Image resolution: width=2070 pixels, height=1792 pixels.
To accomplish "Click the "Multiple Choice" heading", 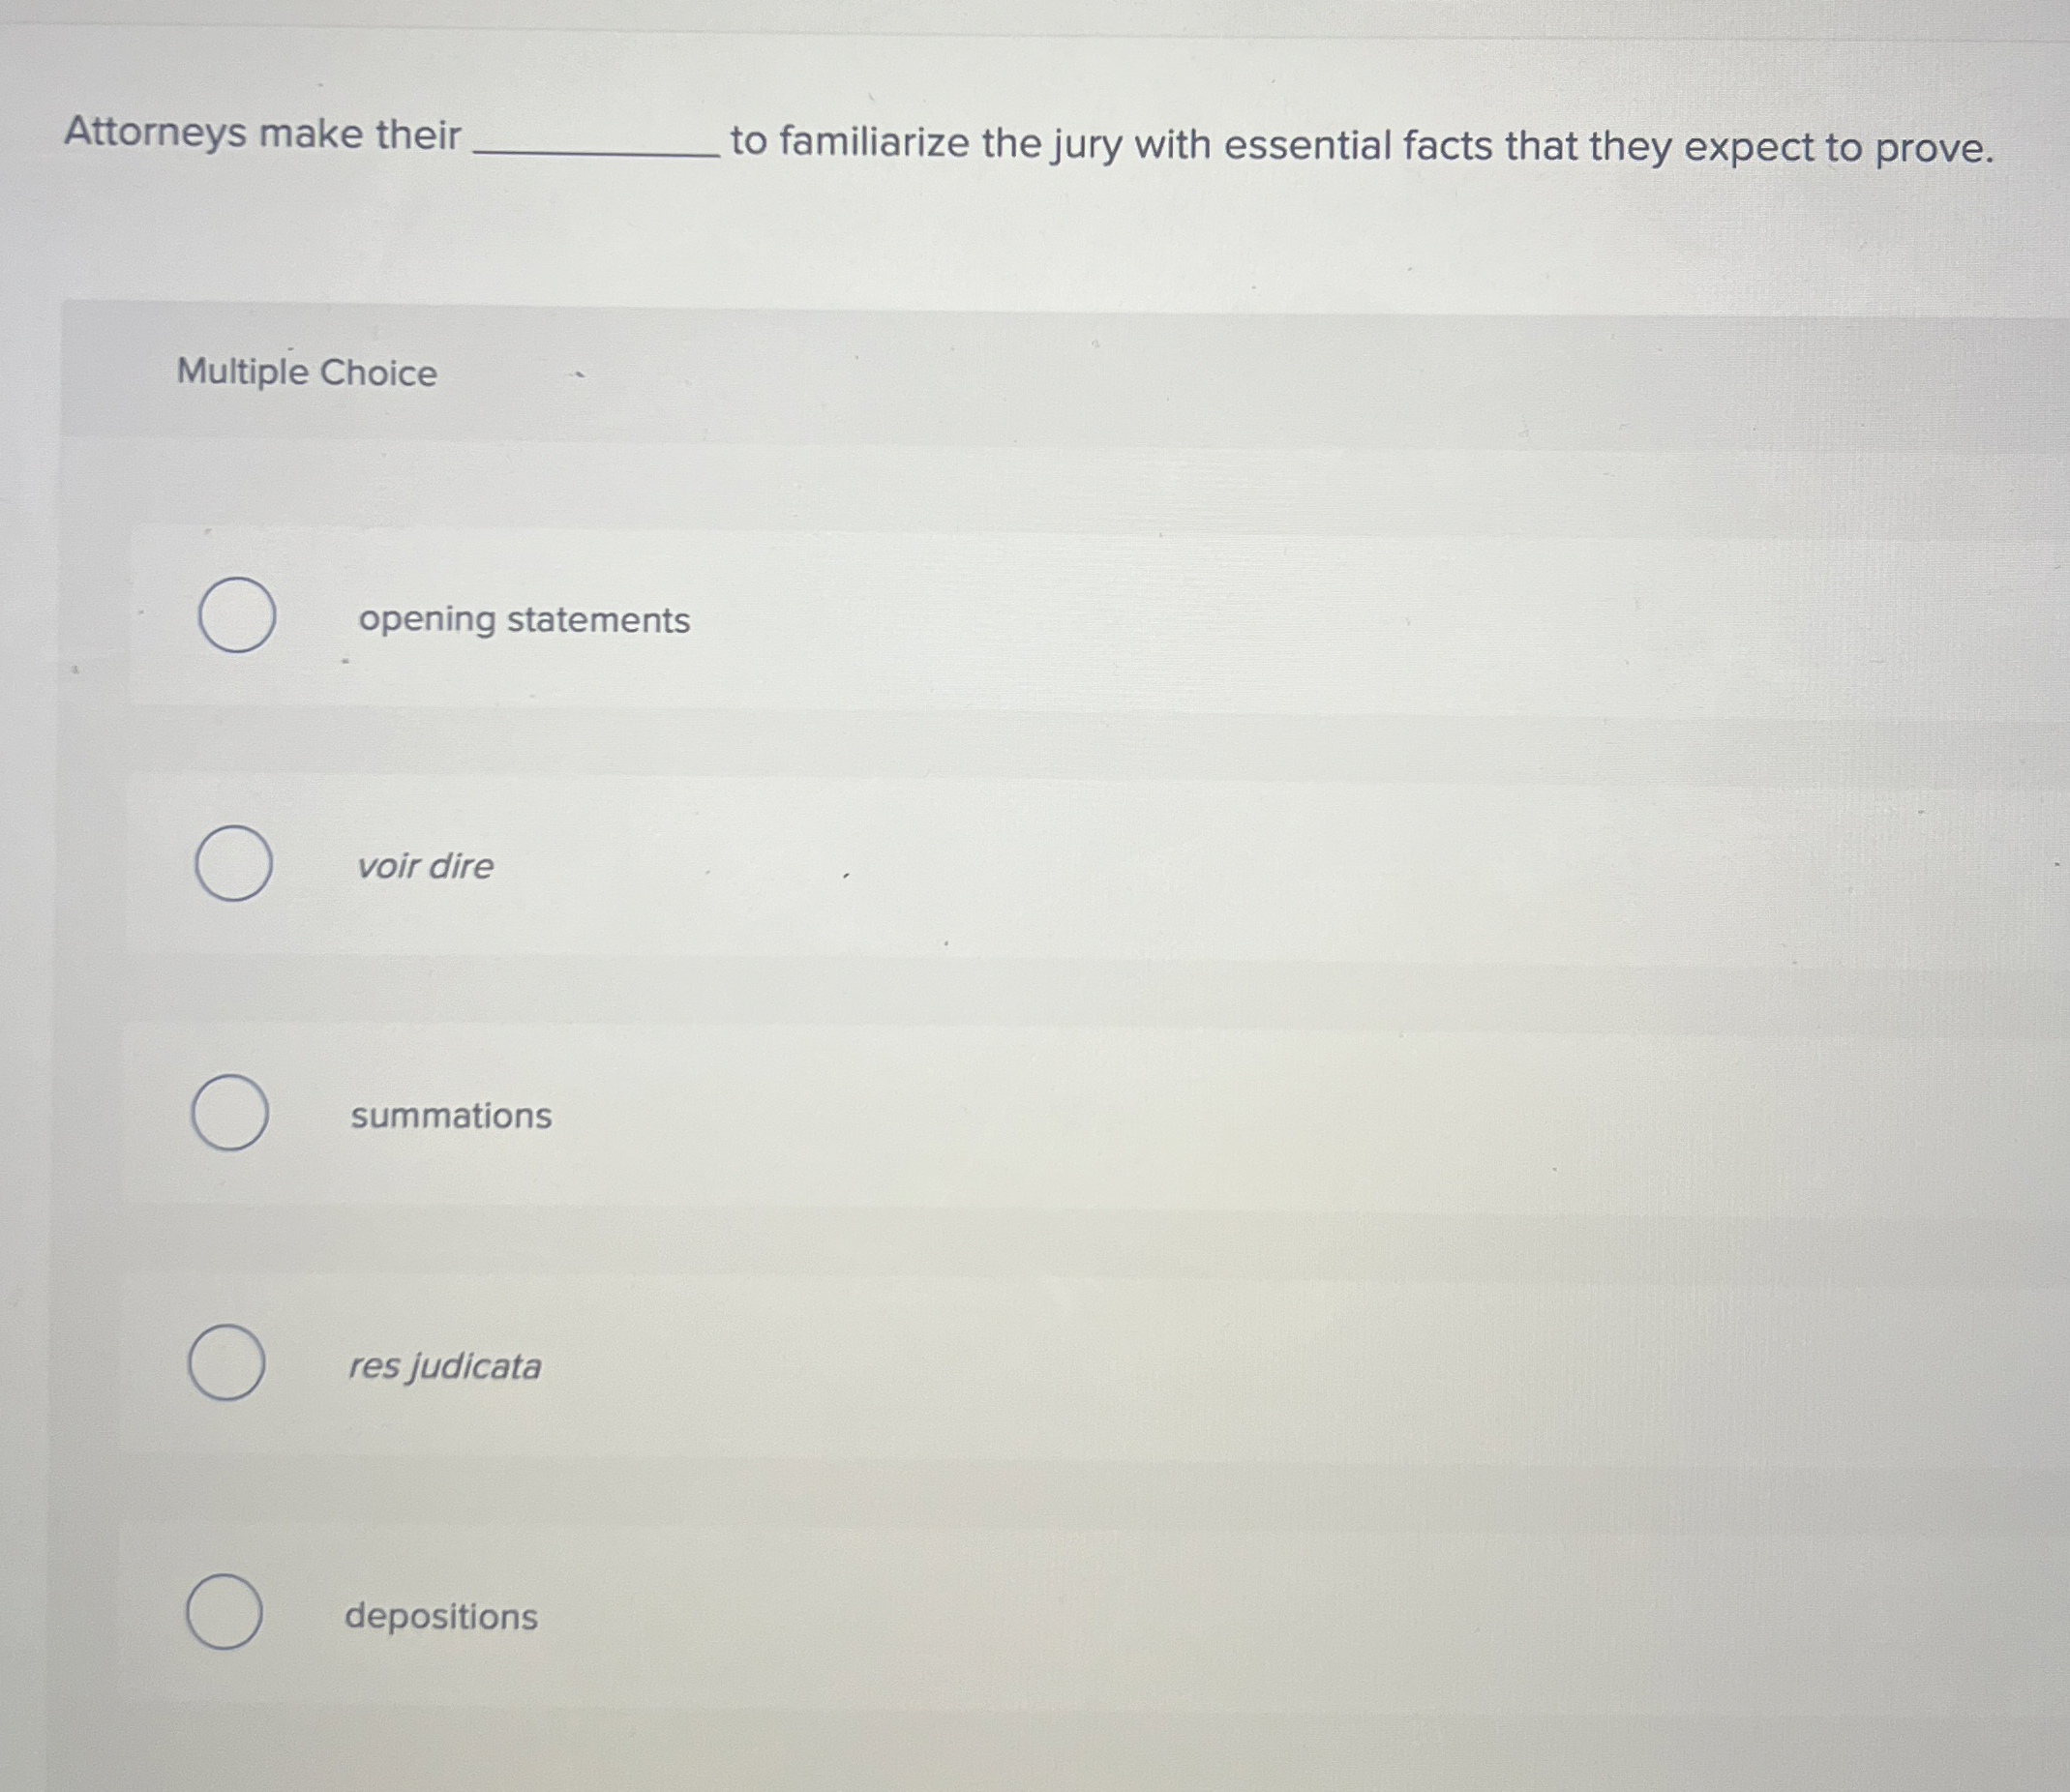I will [x=307, y=372].
